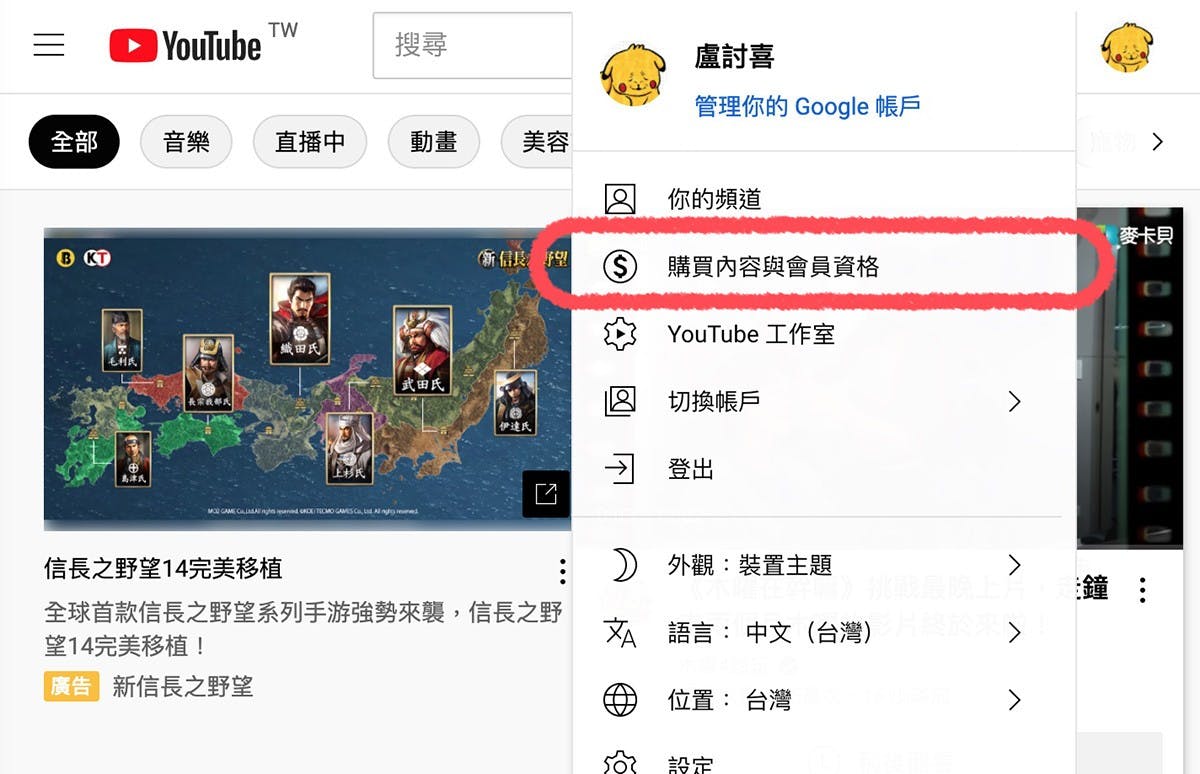
Task: Click the 搜尋 search input field
Action: pyautogui.click(x=472, y=45)
